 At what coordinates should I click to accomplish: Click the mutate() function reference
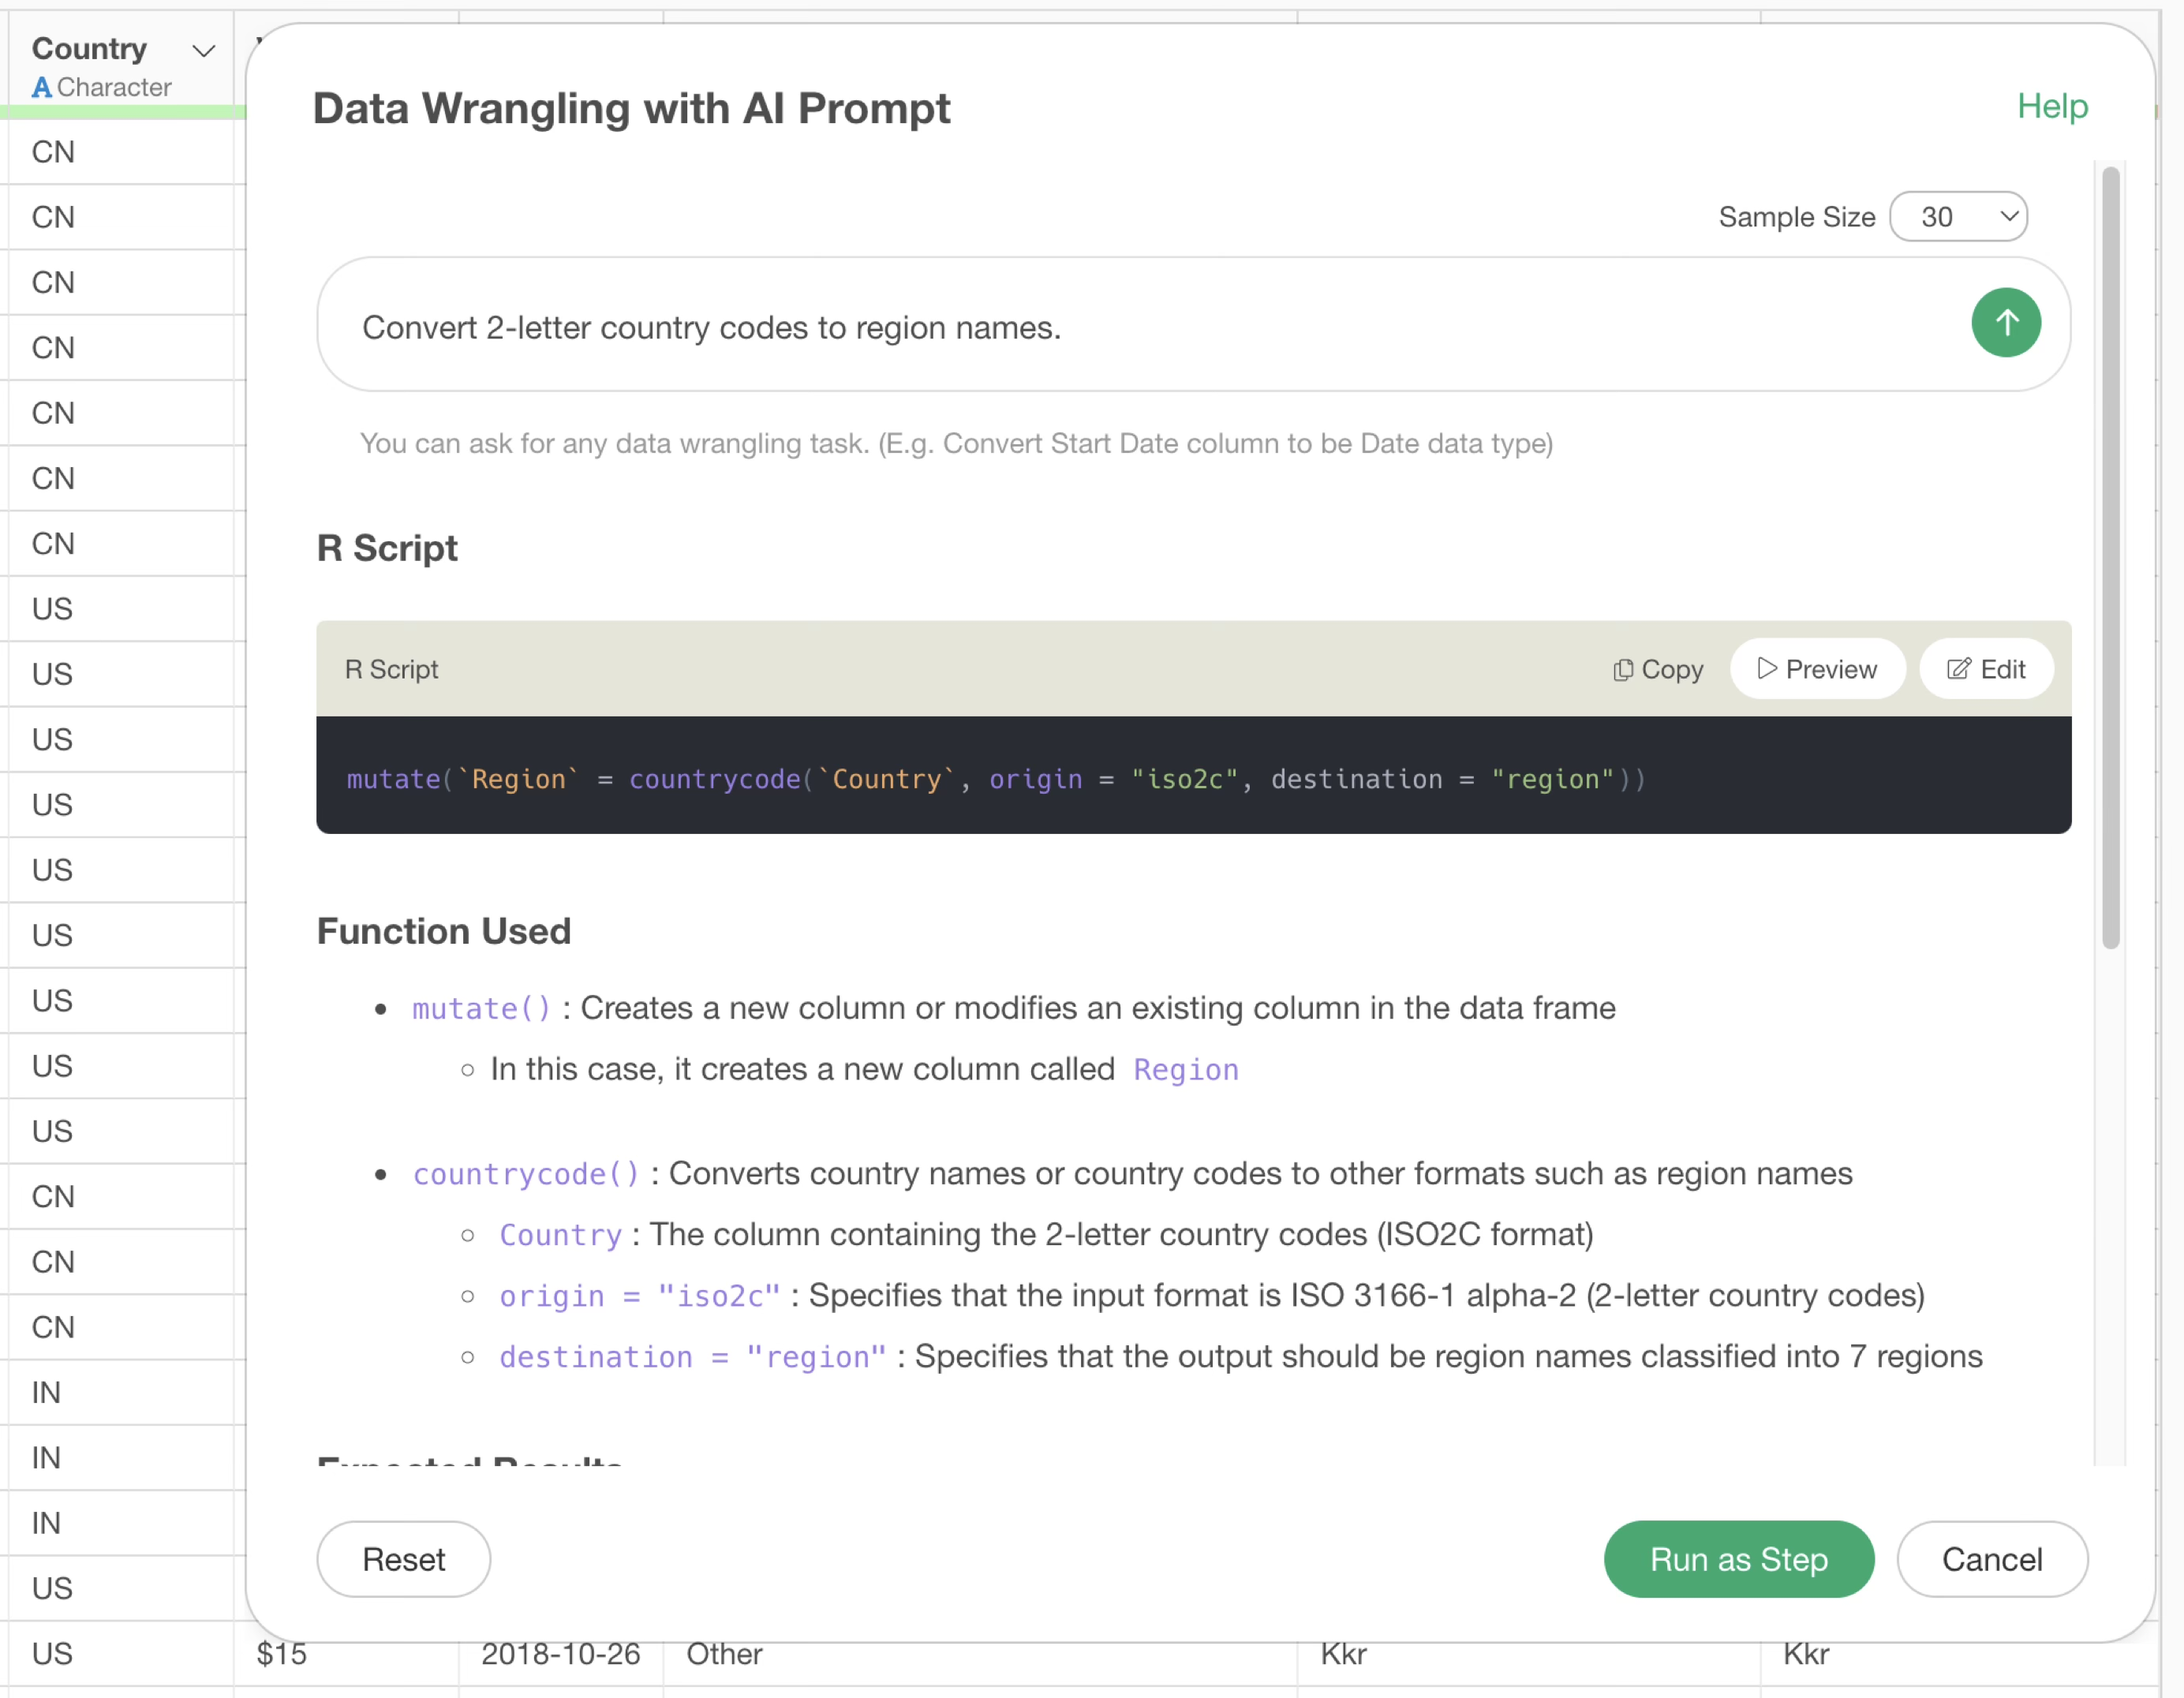point(481,1008)
